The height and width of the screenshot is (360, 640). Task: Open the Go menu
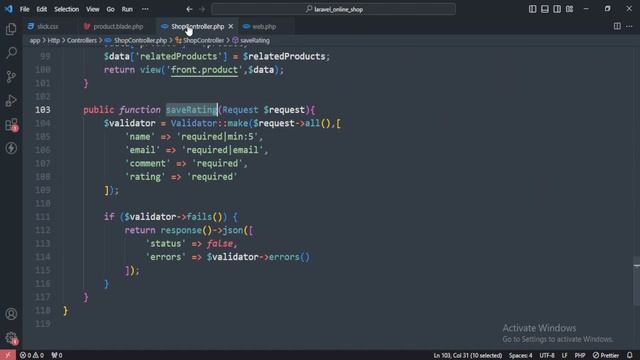coord(110,9)
